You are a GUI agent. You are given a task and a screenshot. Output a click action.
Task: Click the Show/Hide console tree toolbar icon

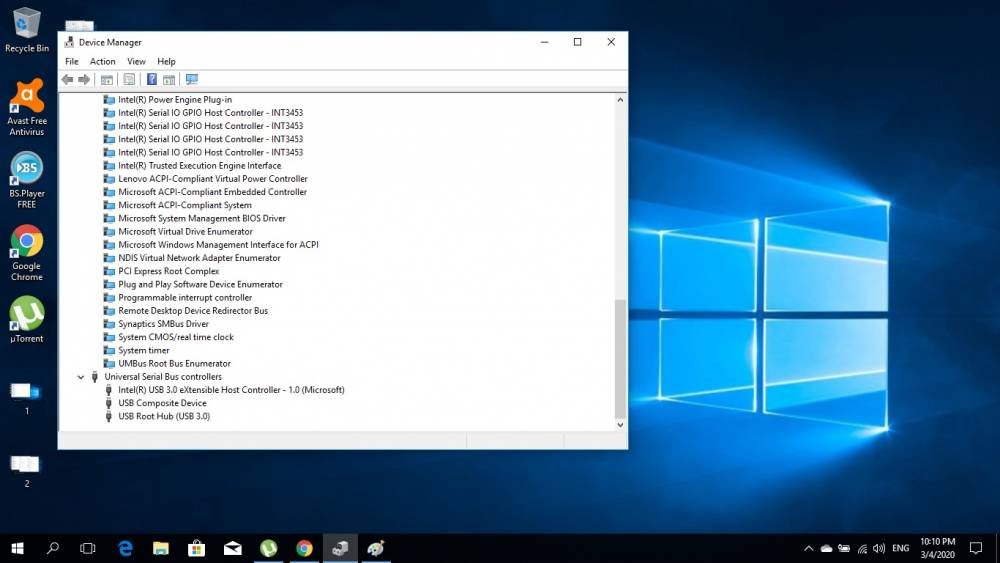pyautogui.click(x=107, y=80)
